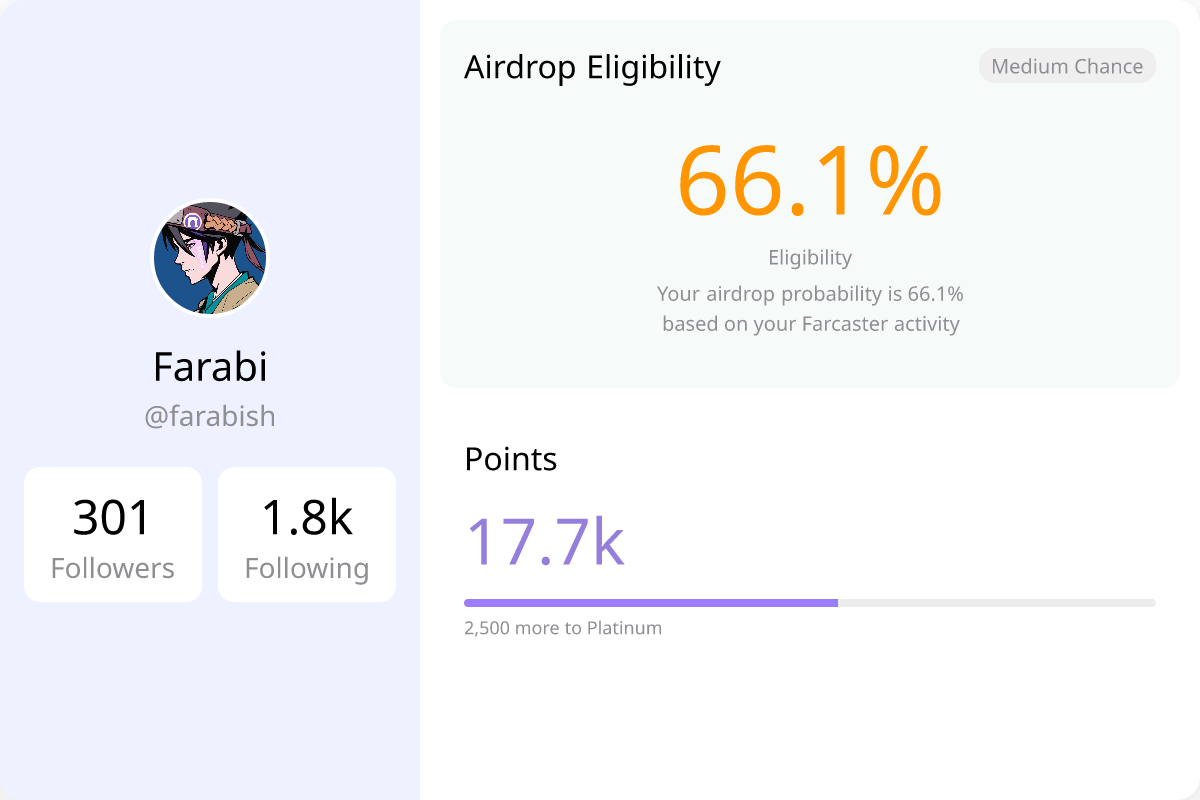The width and height of the screenshot is (1200, 800).
Task: Click the purple filled progress bar portion
Action: click(x=651, y=603)
